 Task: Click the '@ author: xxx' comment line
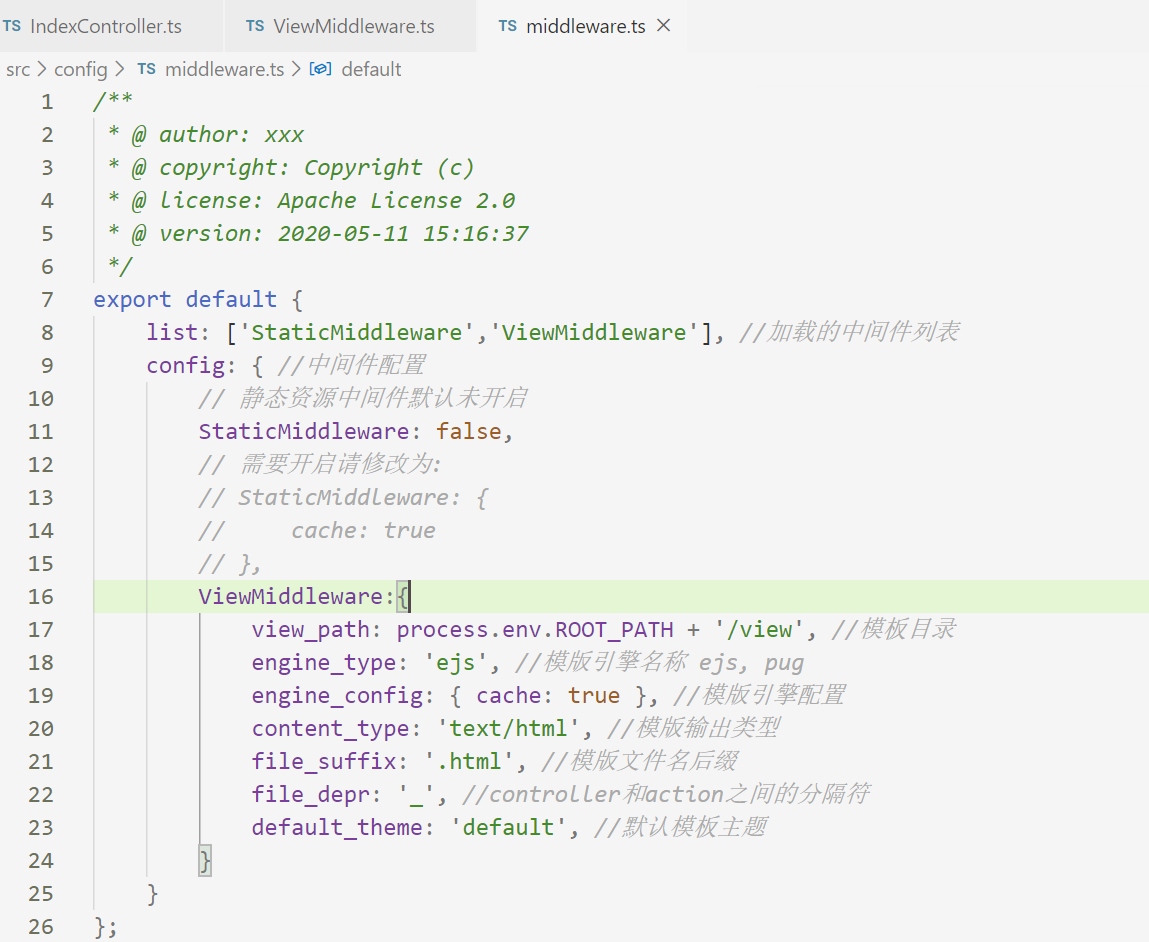point(206,135)
